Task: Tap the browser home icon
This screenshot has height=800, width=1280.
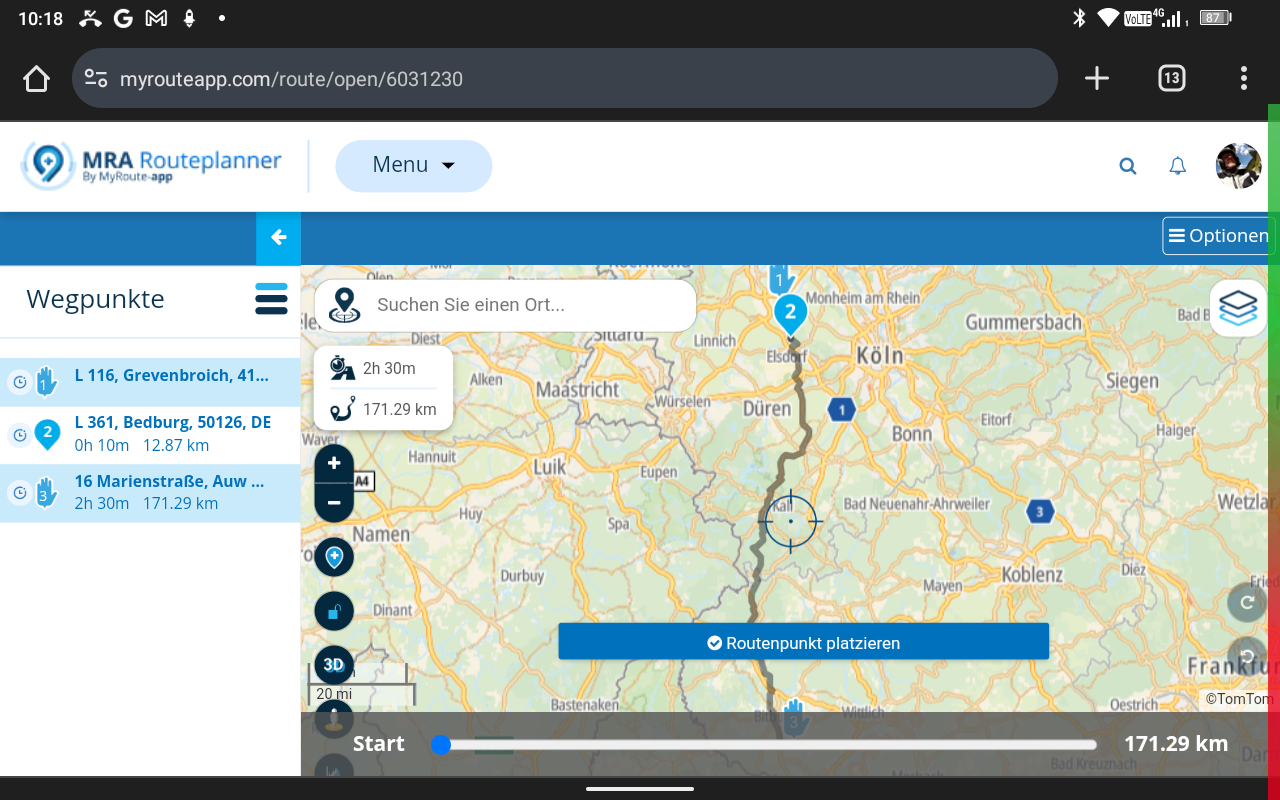Action: [x=36, y=79]
